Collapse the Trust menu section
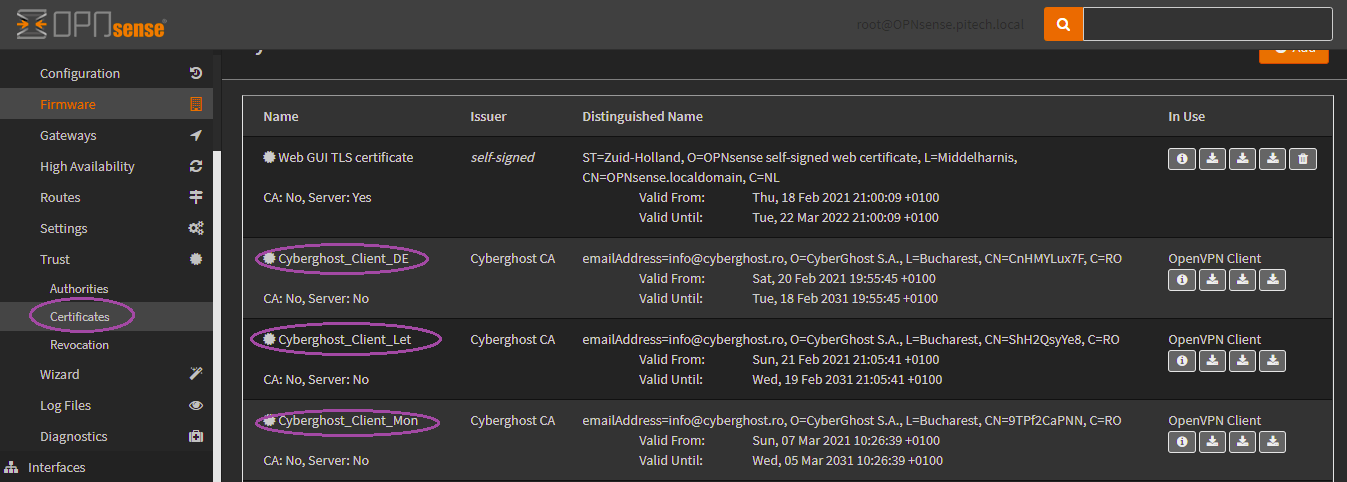 click(x=55, y=259)
